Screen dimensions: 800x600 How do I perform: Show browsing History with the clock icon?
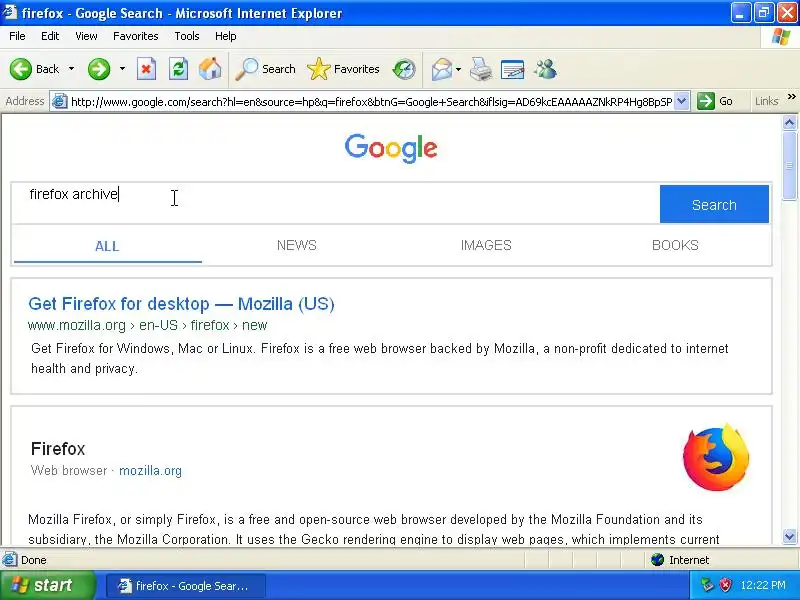click(404, 69)
